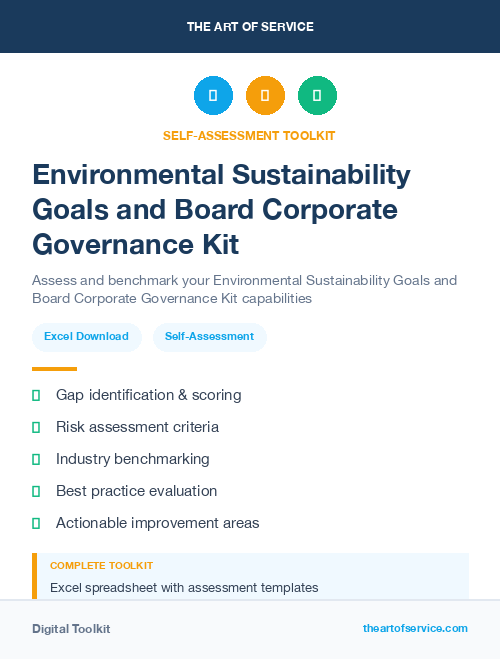This screenshot has height=659, width=500.
Task: Click the text Actionable improvement areas
Action: (x=158, y=523)
